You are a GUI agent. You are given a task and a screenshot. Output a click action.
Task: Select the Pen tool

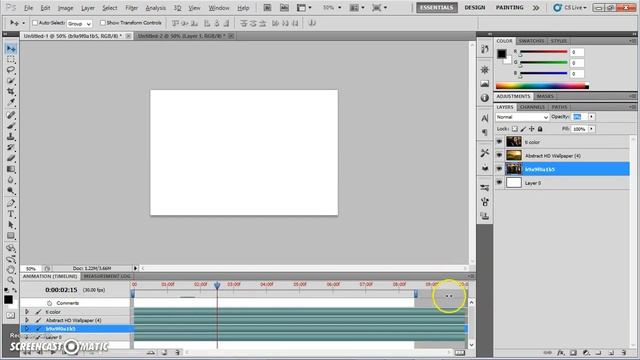pyautogui.click(x=11, y=203)
